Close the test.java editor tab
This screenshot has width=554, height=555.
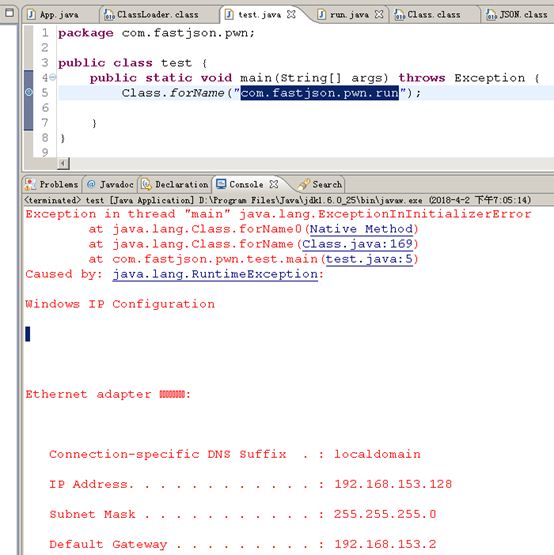click(291, 14)
